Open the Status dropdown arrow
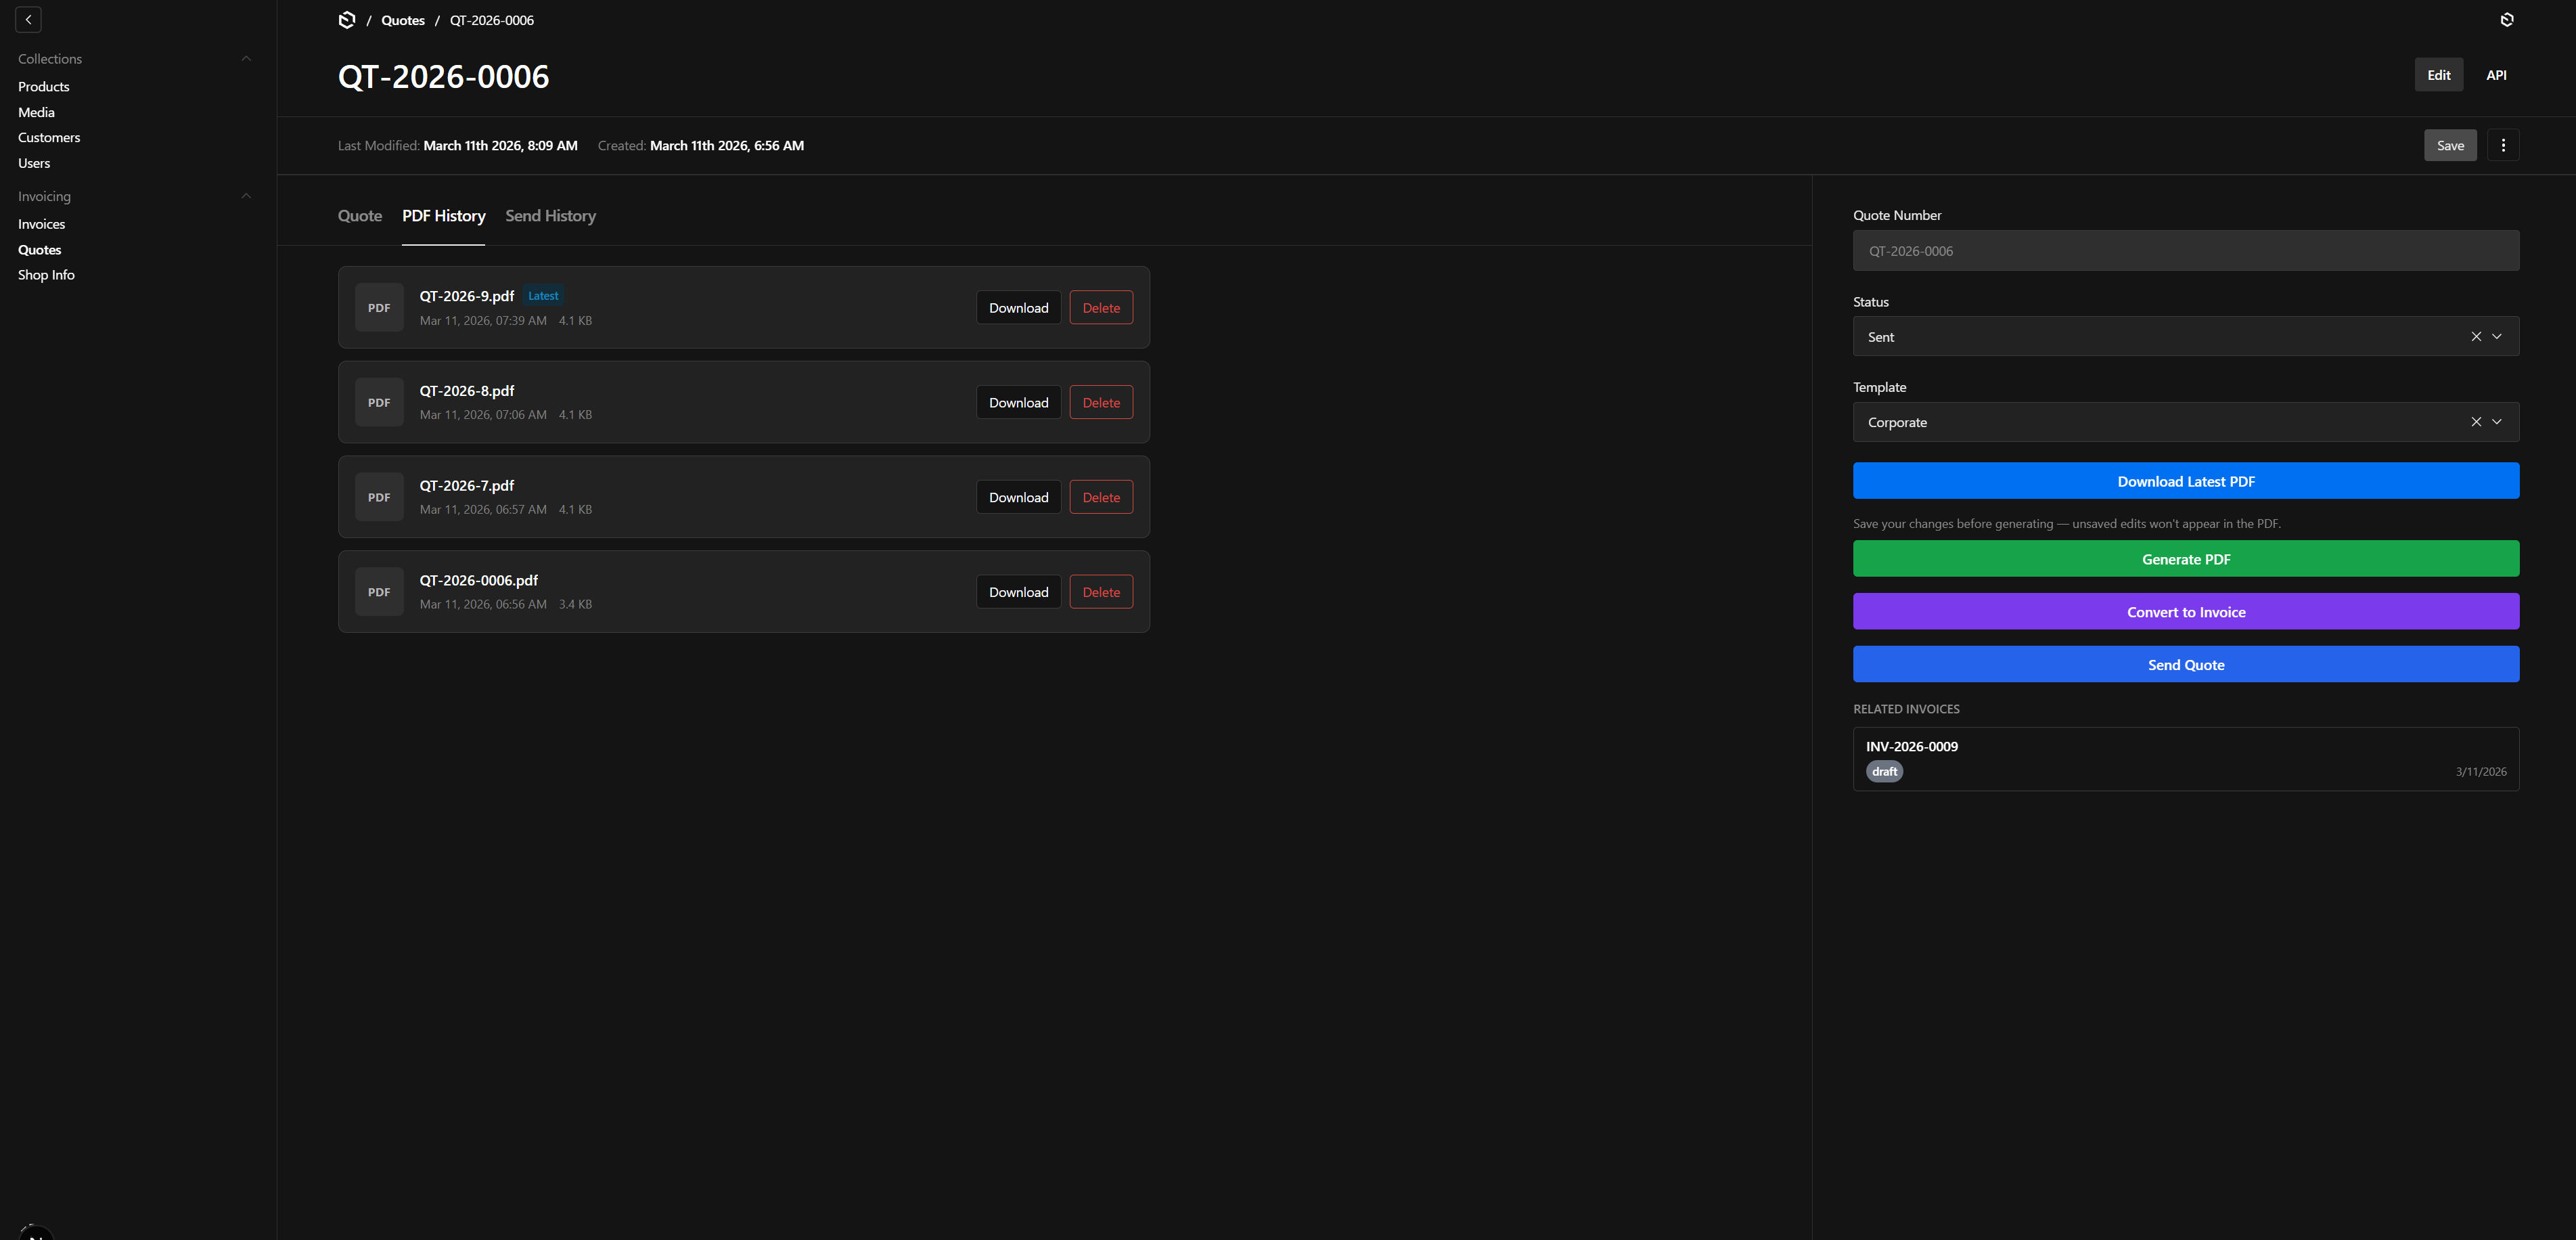Screen dimensions: 2576x1240 point(2497,337)
